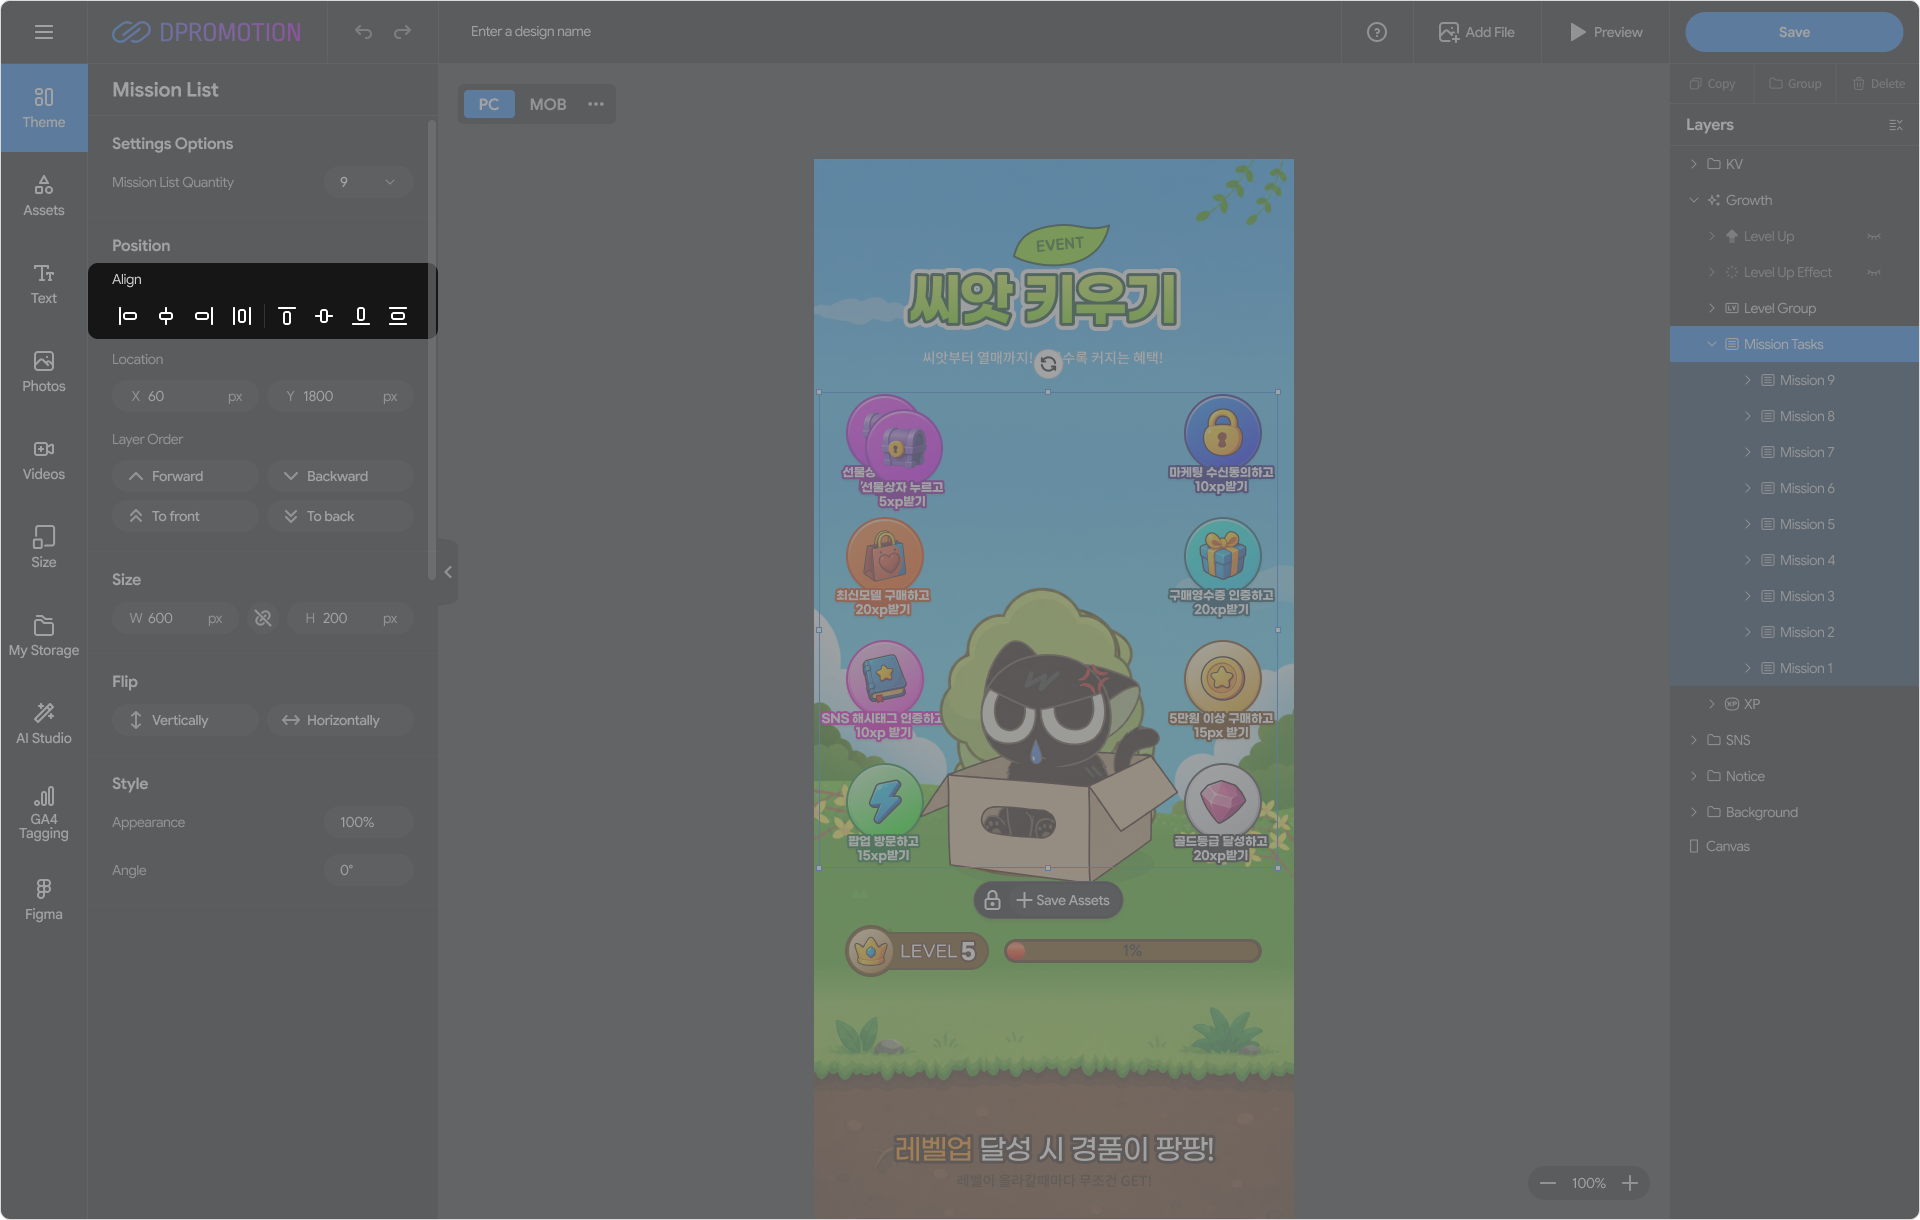Focus the design name input field
This screenshot has width=1920, height=1220.
531,32
